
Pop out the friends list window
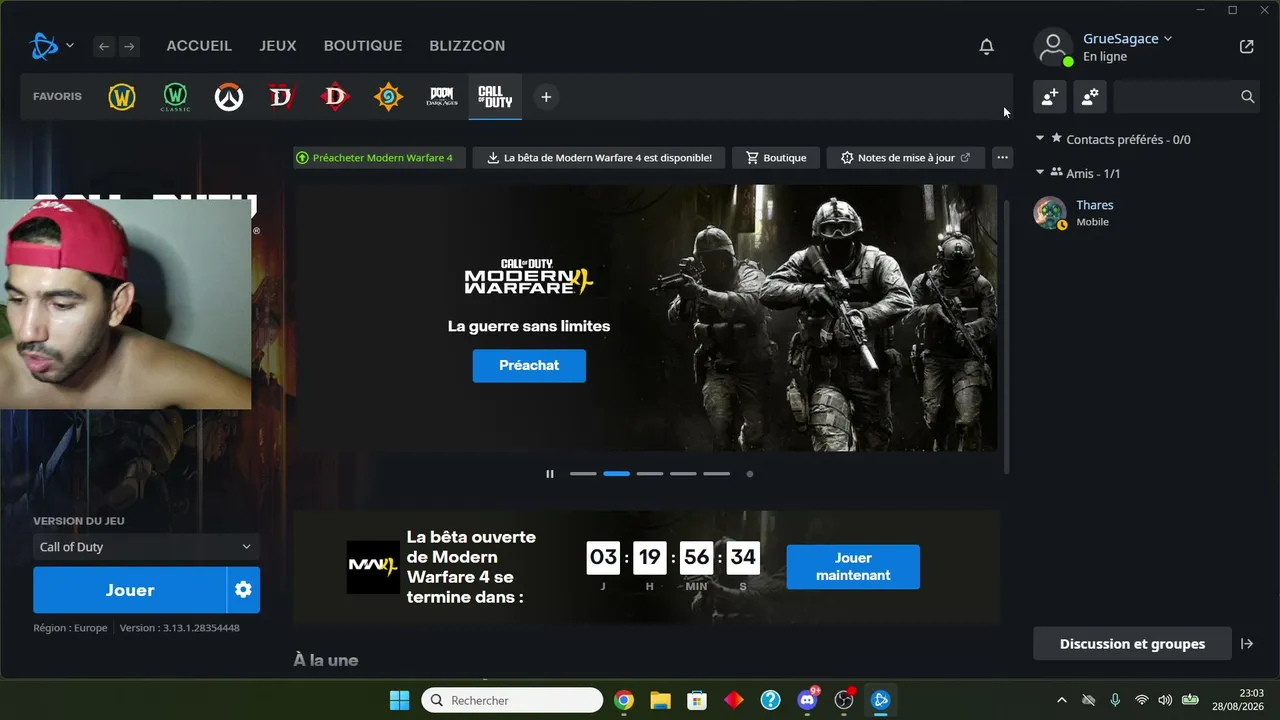pyautogui.click(x=1246, y=46)
